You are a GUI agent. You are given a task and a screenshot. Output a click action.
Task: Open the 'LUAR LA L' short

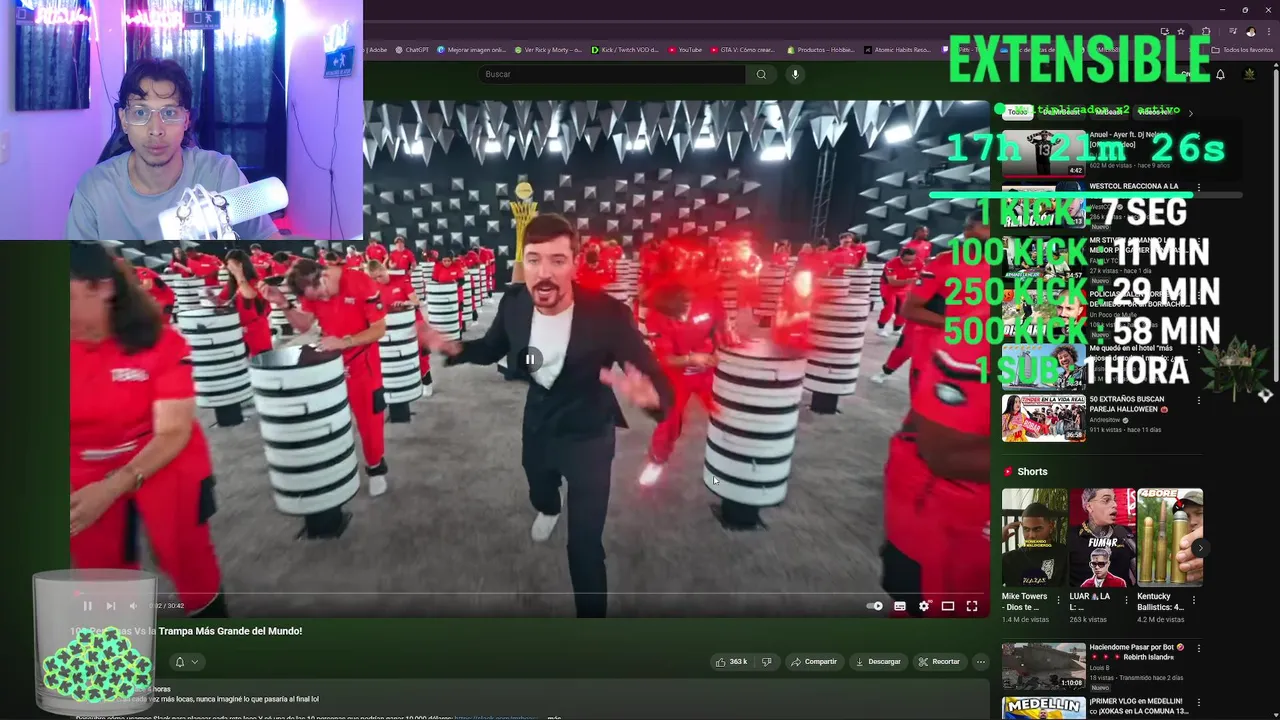click(x=1101, y=537)
